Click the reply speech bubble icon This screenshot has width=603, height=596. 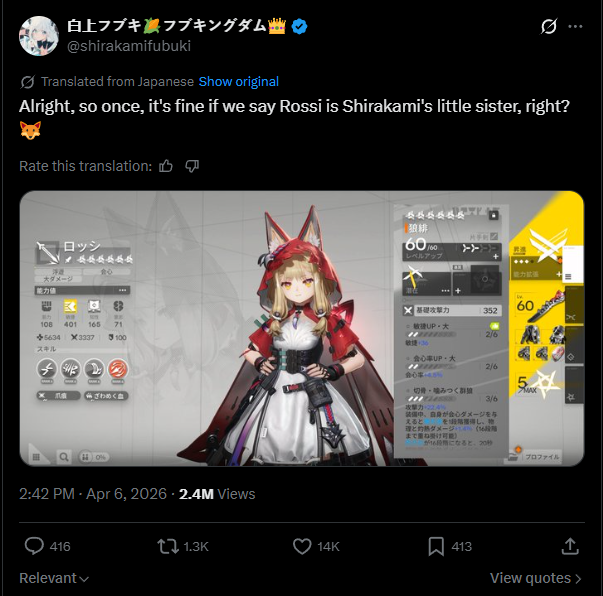tap(34, 546)
